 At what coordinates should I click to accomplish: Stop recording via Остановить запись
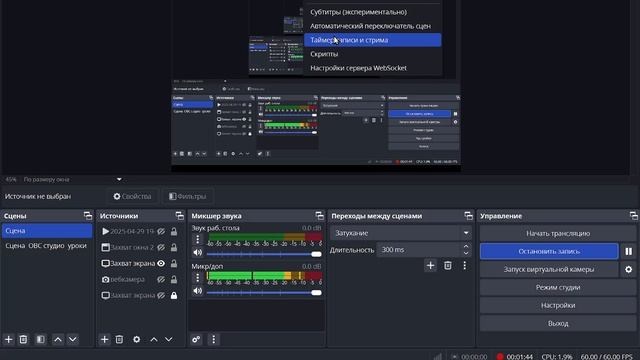549,251
